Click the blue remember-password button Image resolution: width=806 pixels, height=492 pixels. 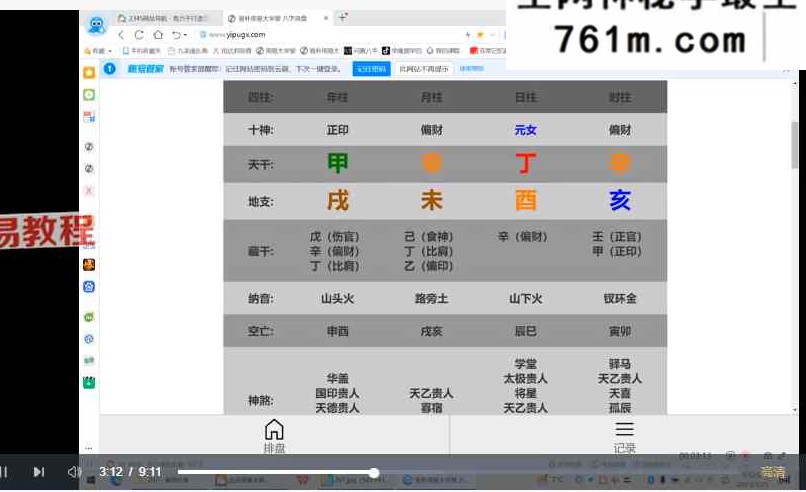pyautogui.click(x=371, y=69)
